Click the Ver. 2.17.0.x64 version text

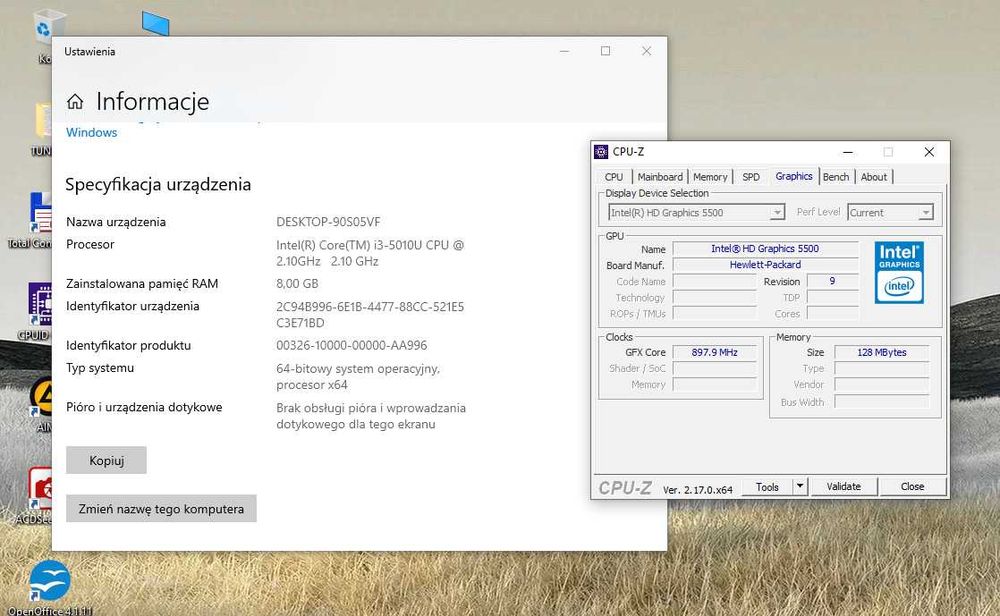tap(698, 490)
